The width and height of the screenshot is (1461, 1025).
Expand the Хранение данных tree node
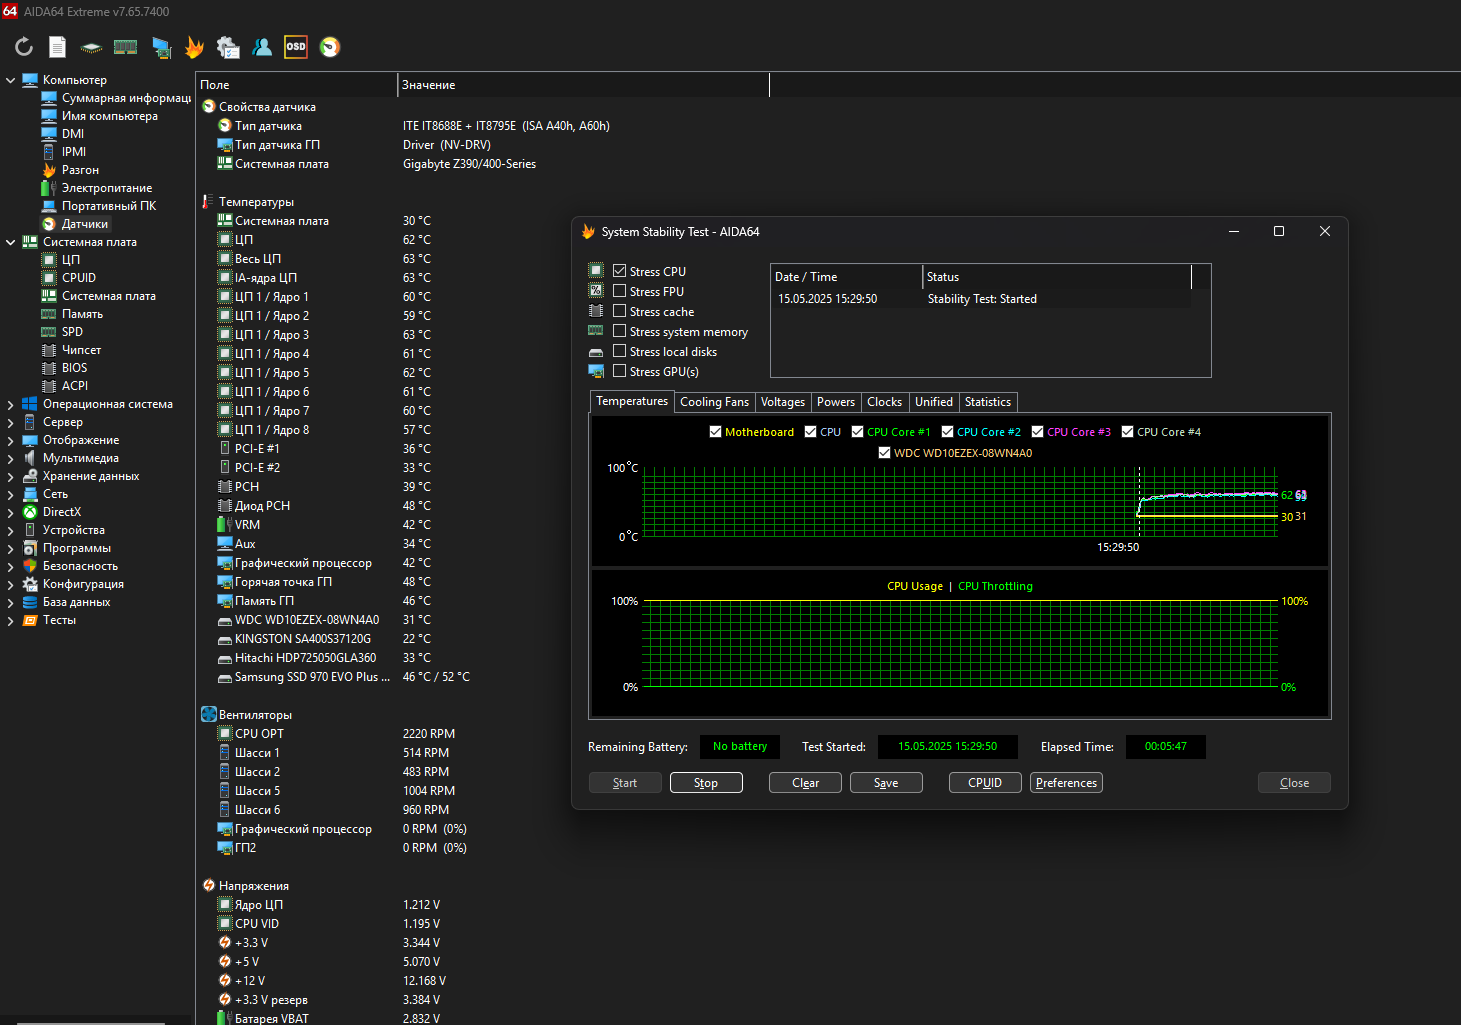[10, 476]
